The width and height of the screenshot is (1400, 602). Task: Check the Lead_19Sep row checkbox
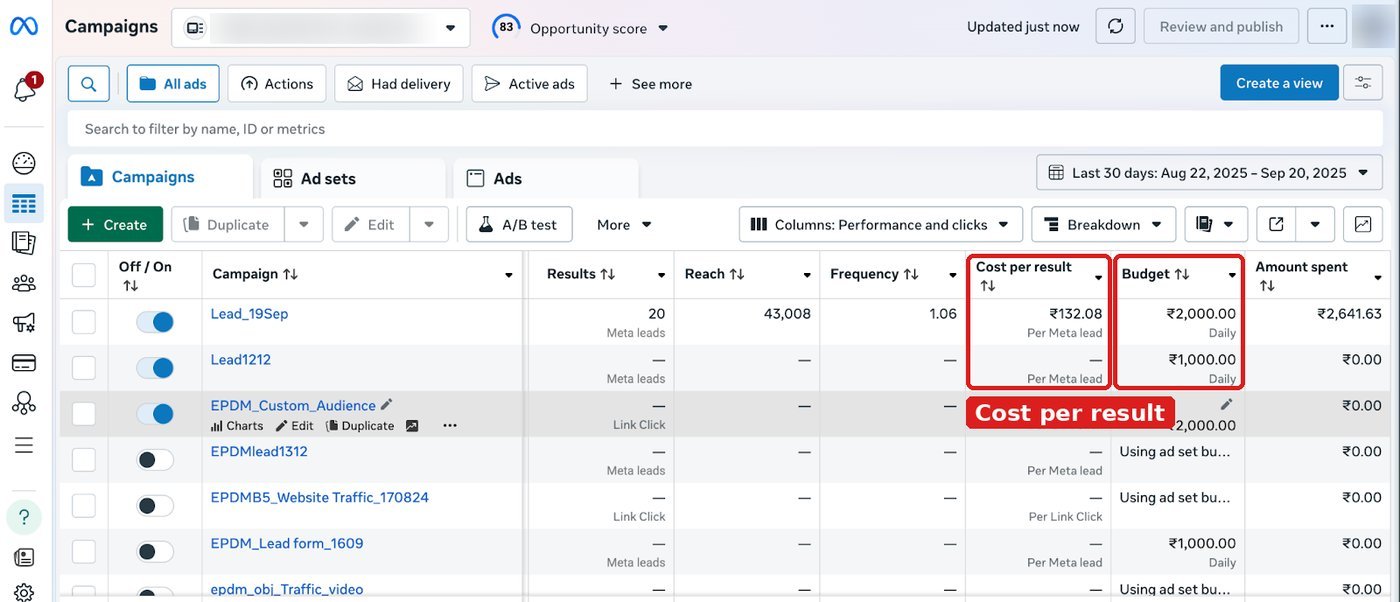(84, 322)
